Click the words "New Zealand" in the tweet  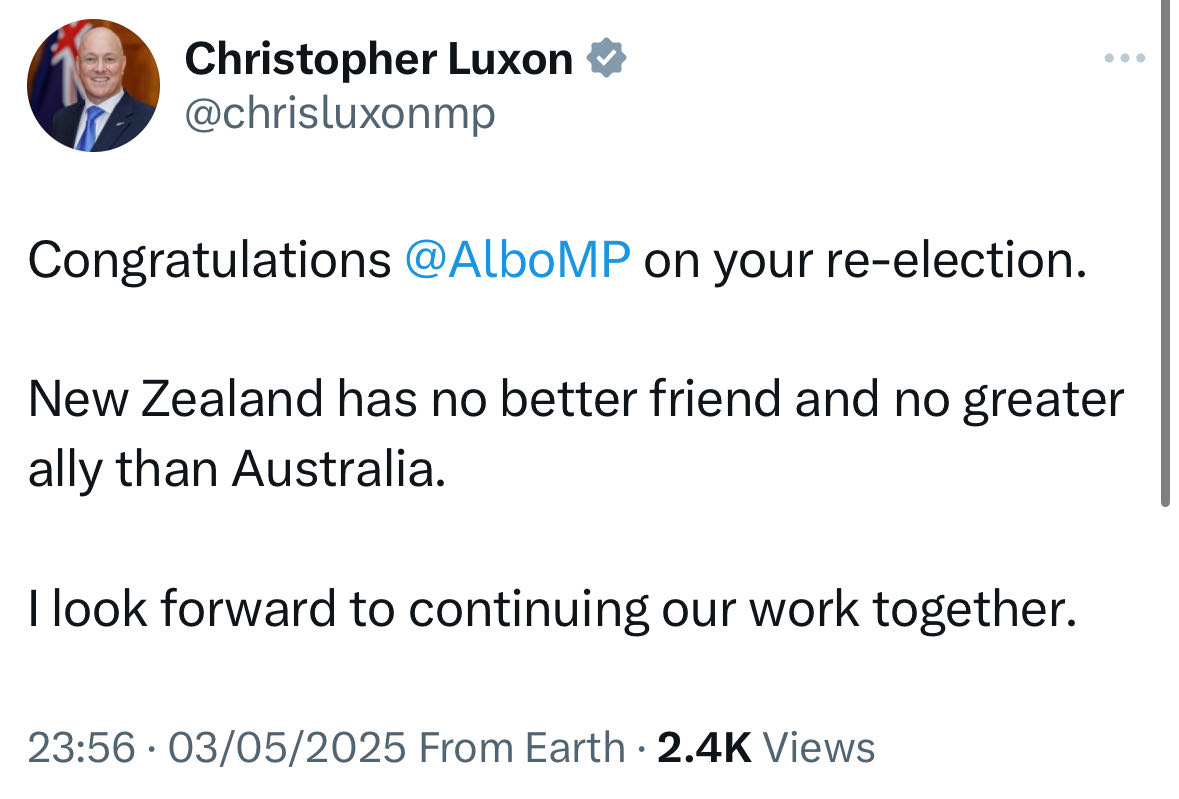pyautogui.click(x=176, y=400)
